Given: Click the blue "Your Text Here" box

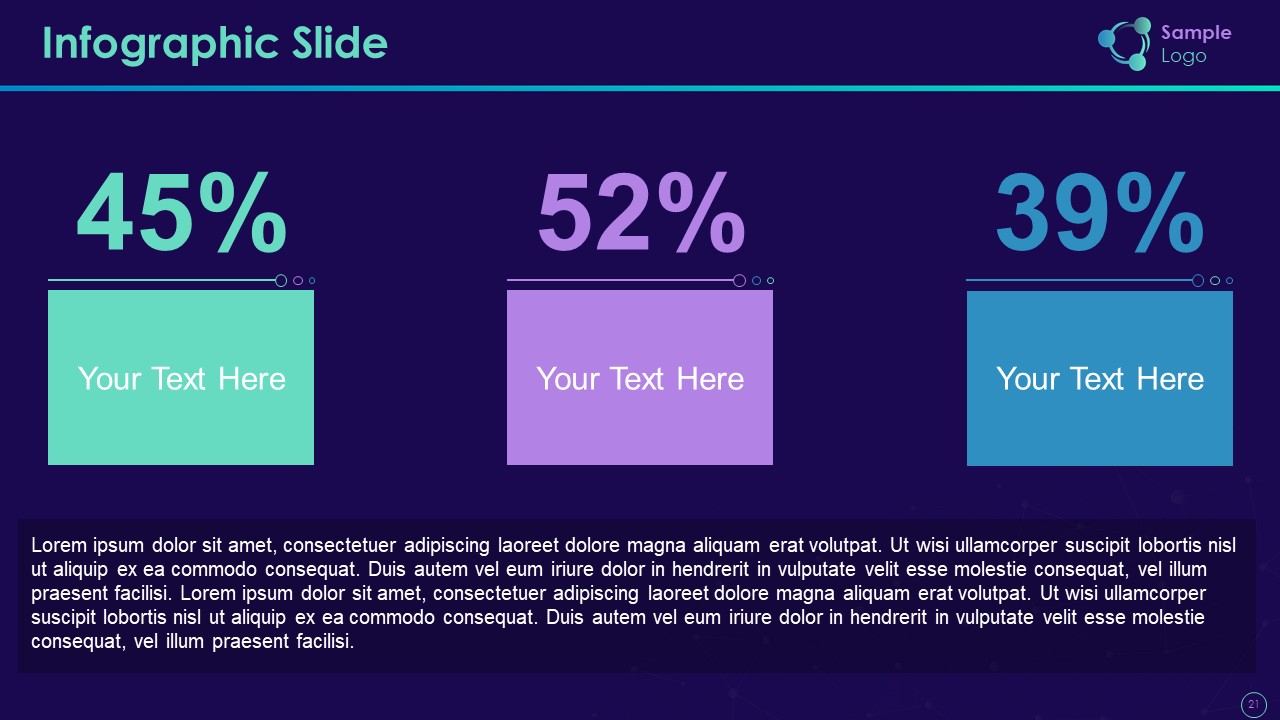Looking at the screenshot, I should 1100,378.
